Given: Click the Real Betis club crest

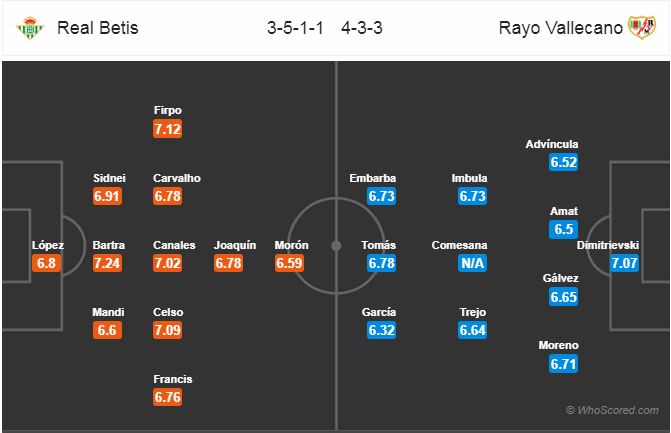Looking at the screenshot, I should coord(30,27).
